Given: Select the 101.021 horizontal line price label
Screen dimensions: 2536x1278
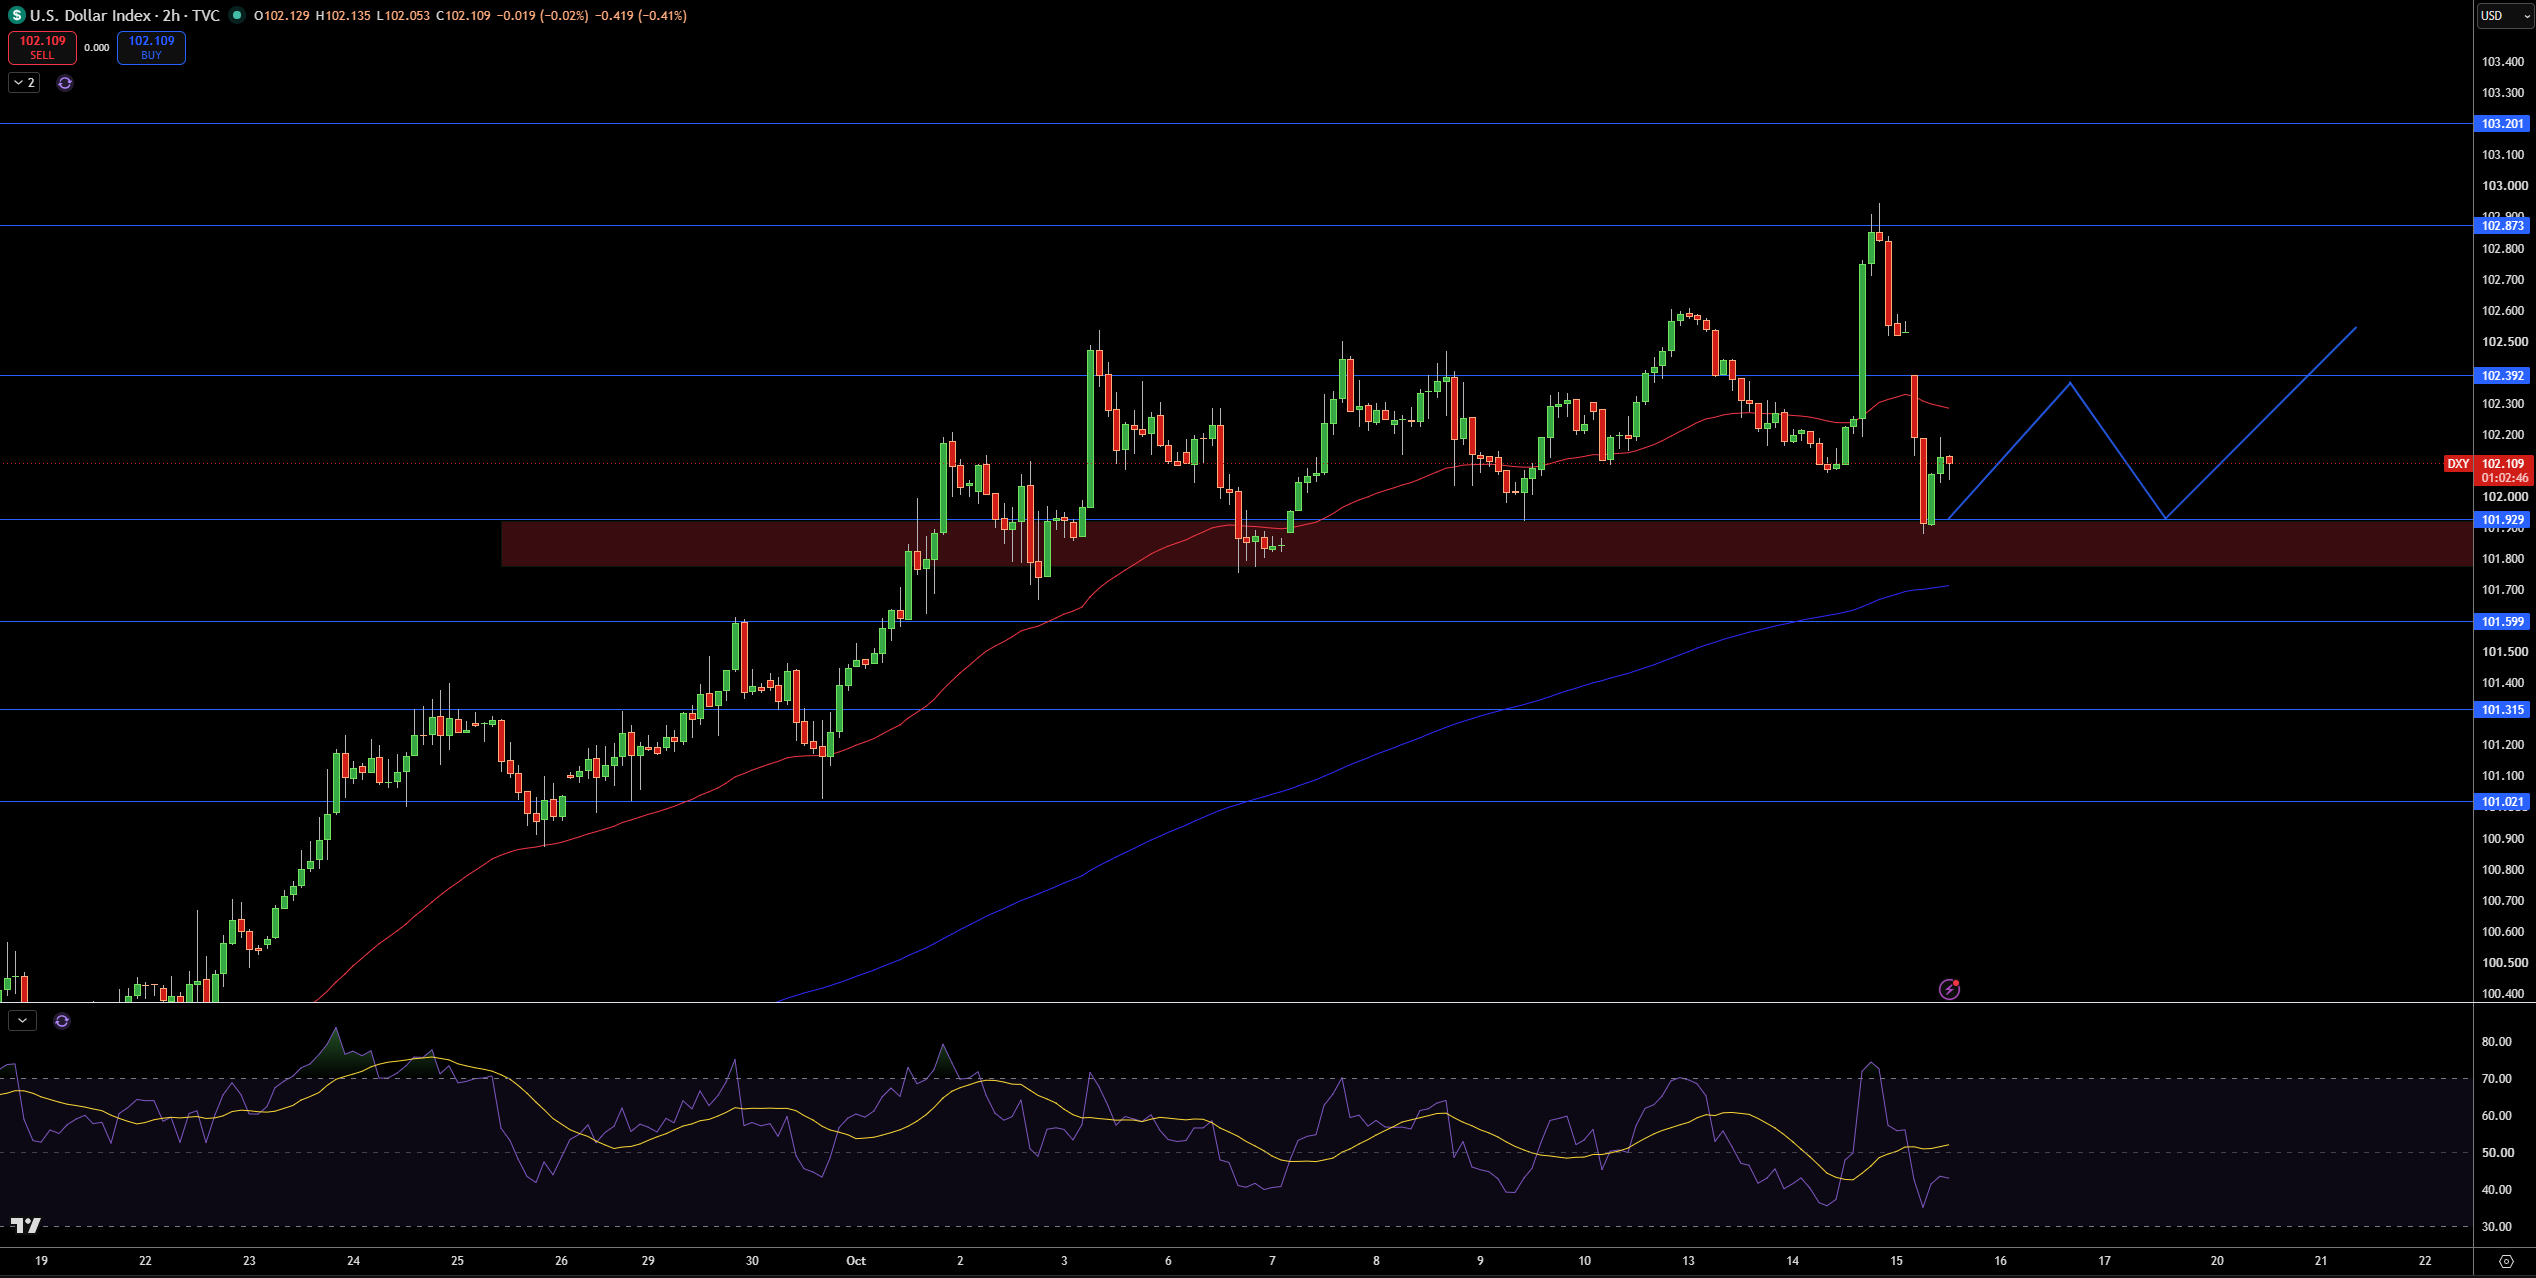Looking at the screenshot, I should tap(2503, 802).
